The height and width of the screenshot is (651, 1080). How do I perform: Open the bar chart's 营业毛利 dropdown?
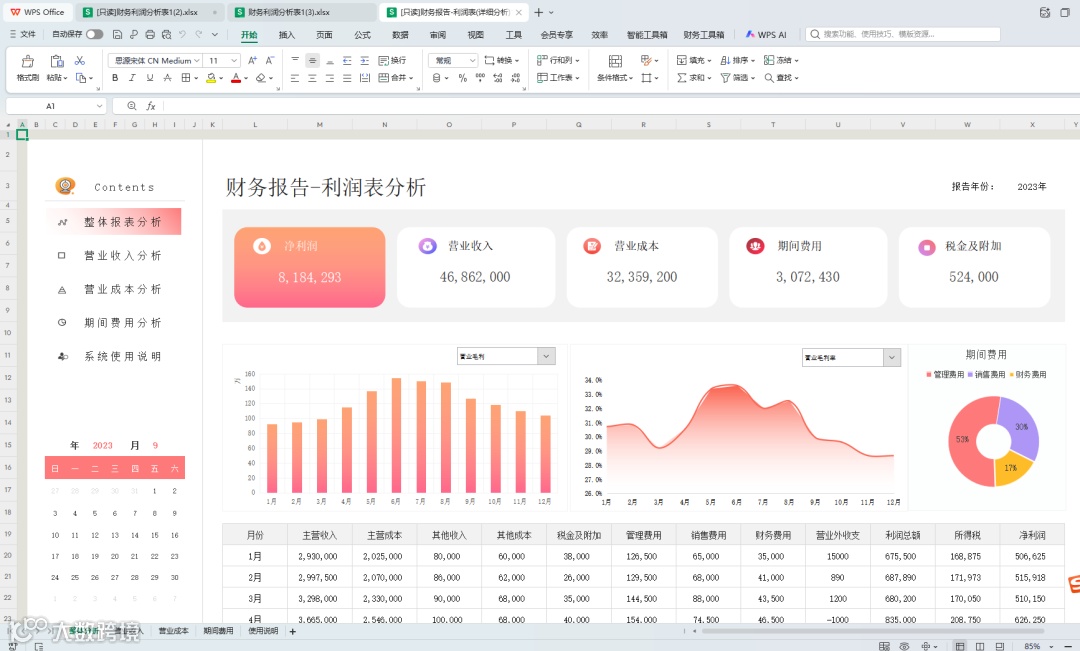[546, 356]
